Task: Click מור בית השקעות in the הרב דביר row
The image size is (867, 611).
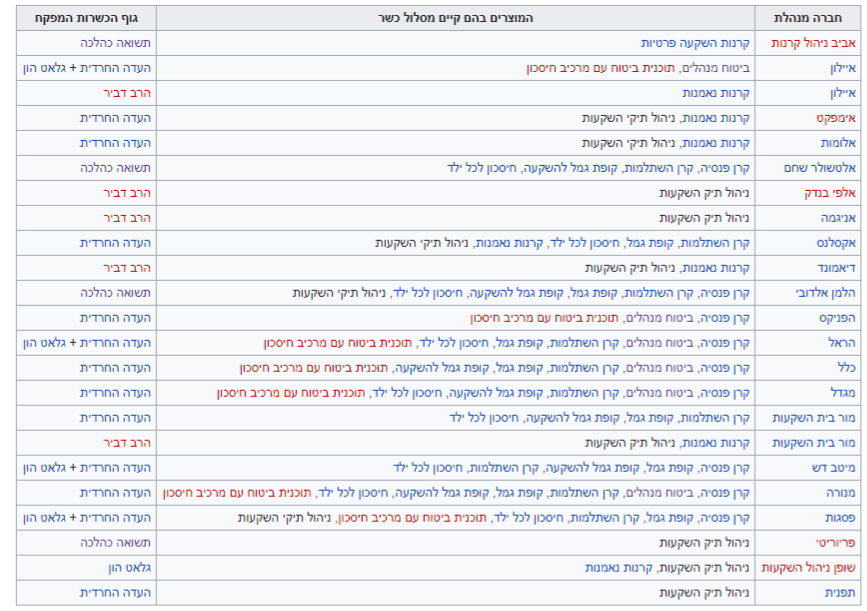Action: pos(814,442)
